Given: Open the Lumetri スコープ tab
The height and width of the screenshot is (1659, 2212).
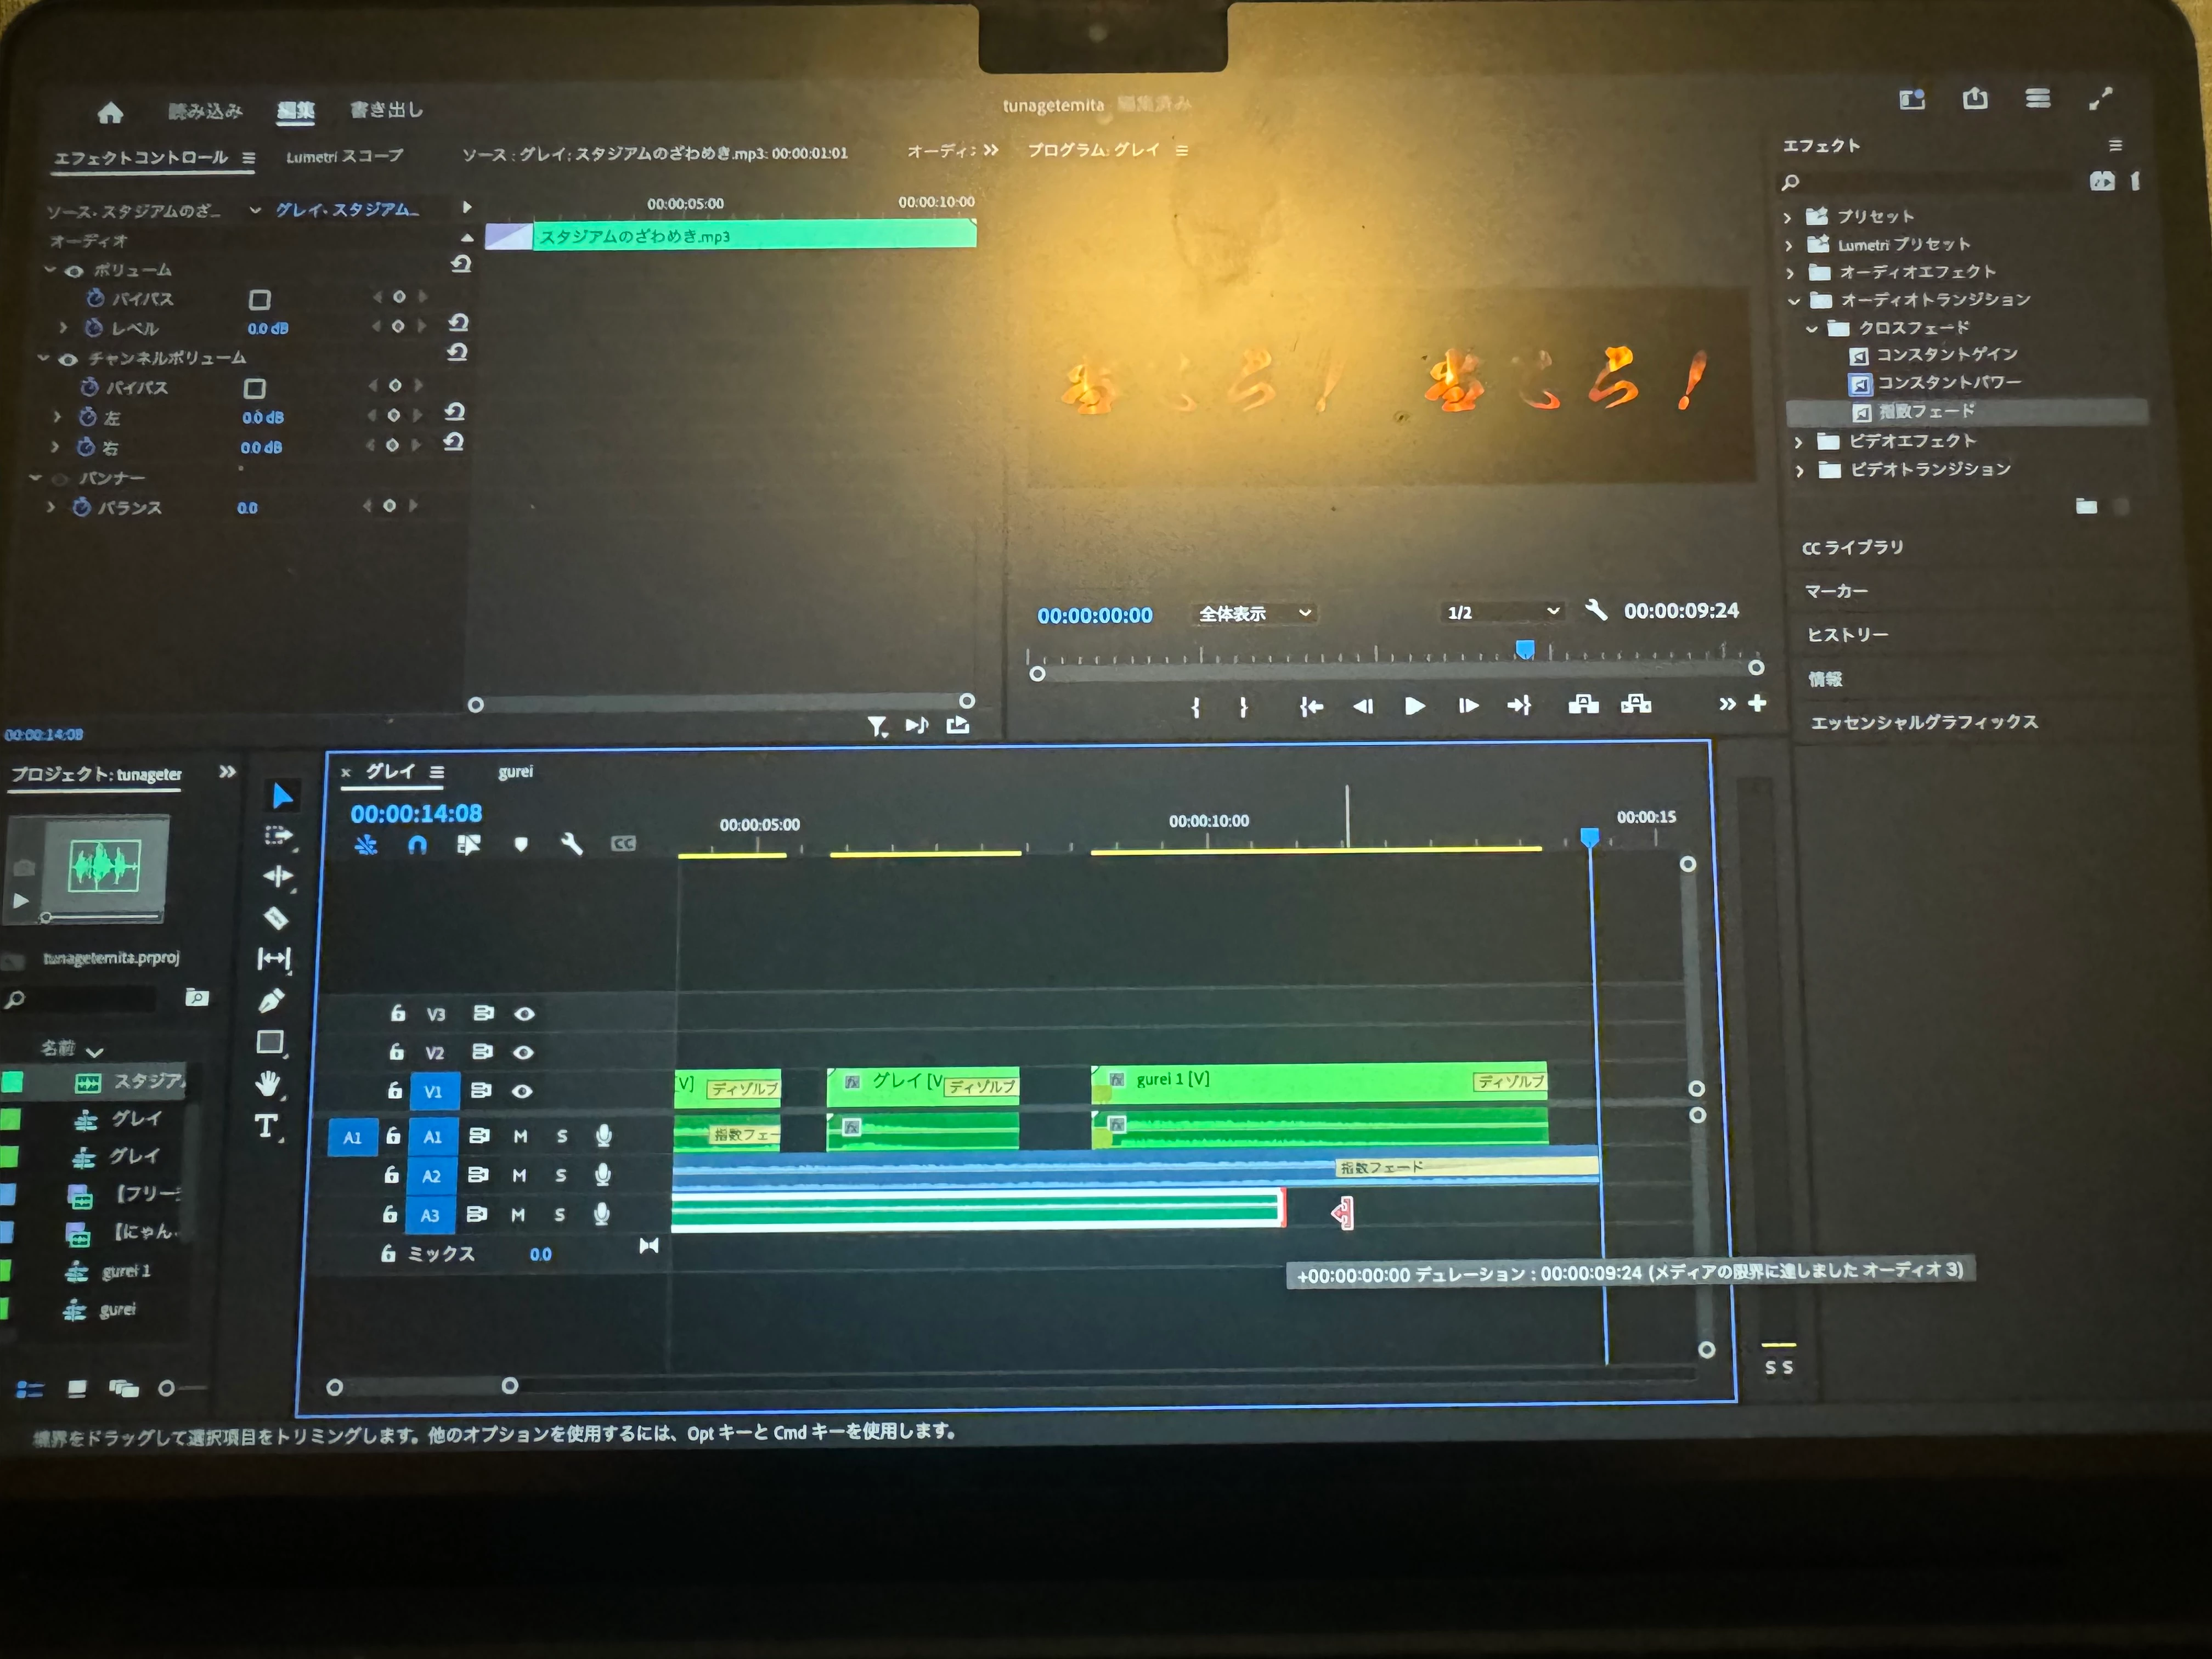Looking at the screenshot, I should click(x=344, y=156).
